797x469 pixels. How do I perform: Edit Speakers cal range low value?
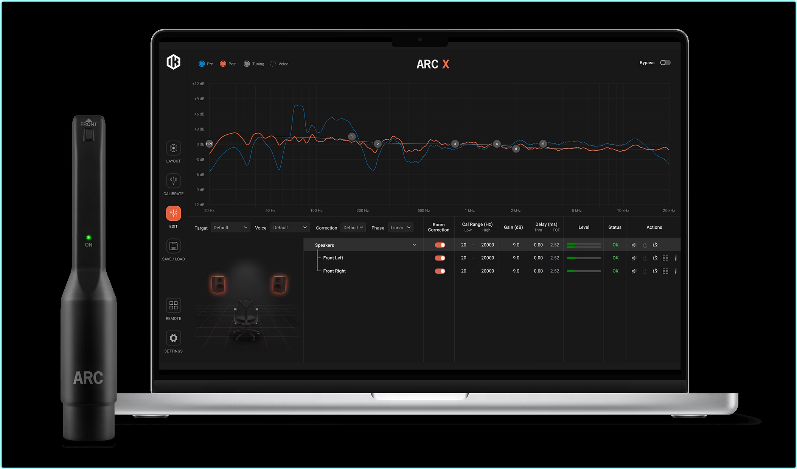coord(464,245)
